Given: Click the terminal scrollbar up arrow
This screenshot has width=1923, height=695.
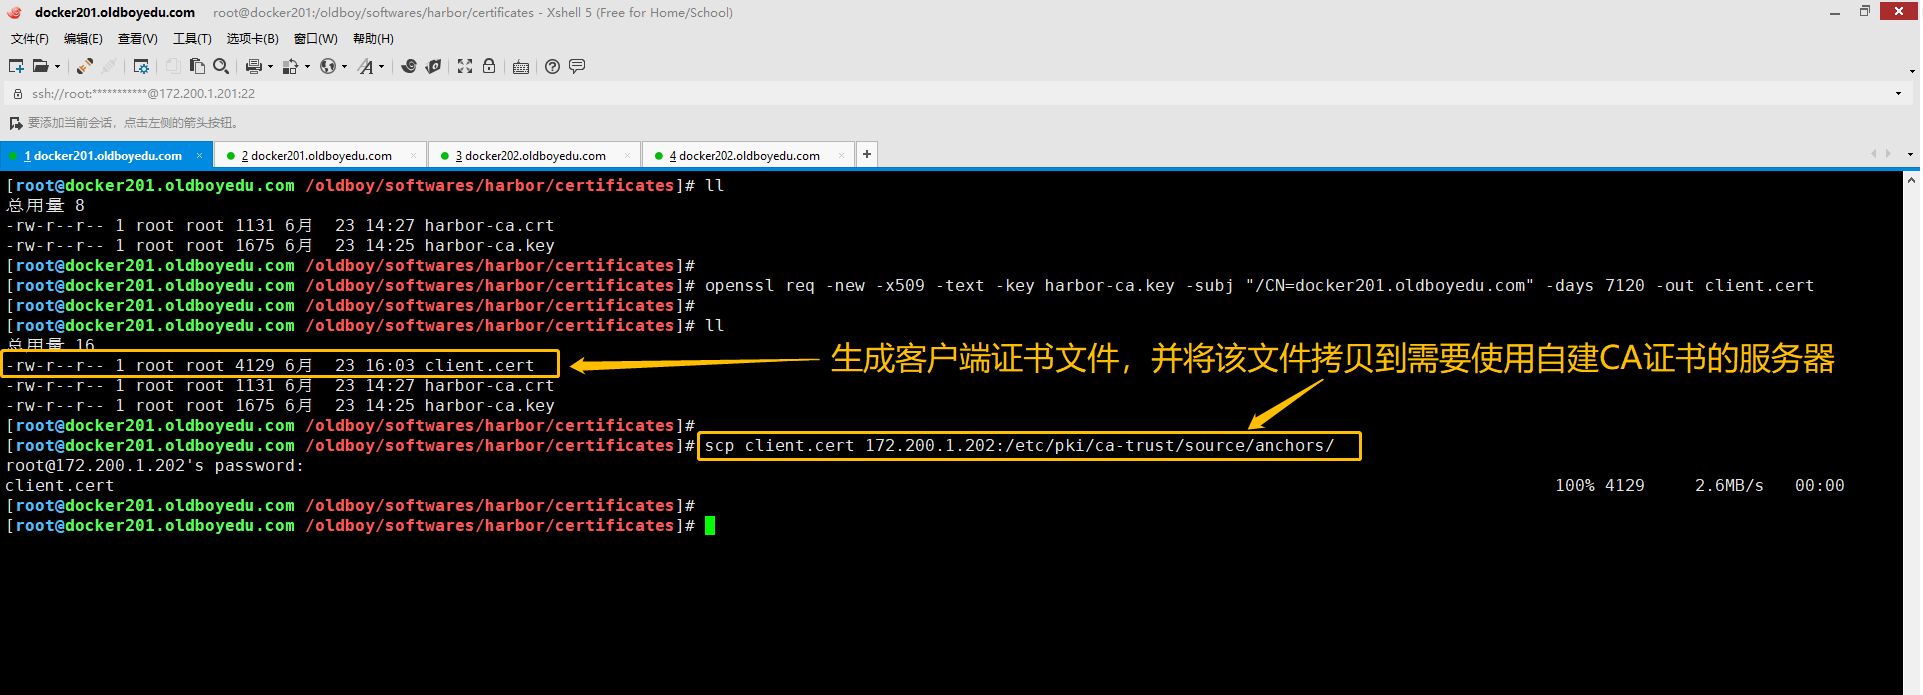Looking at the screenshot, I should (x=1911, y=180).
